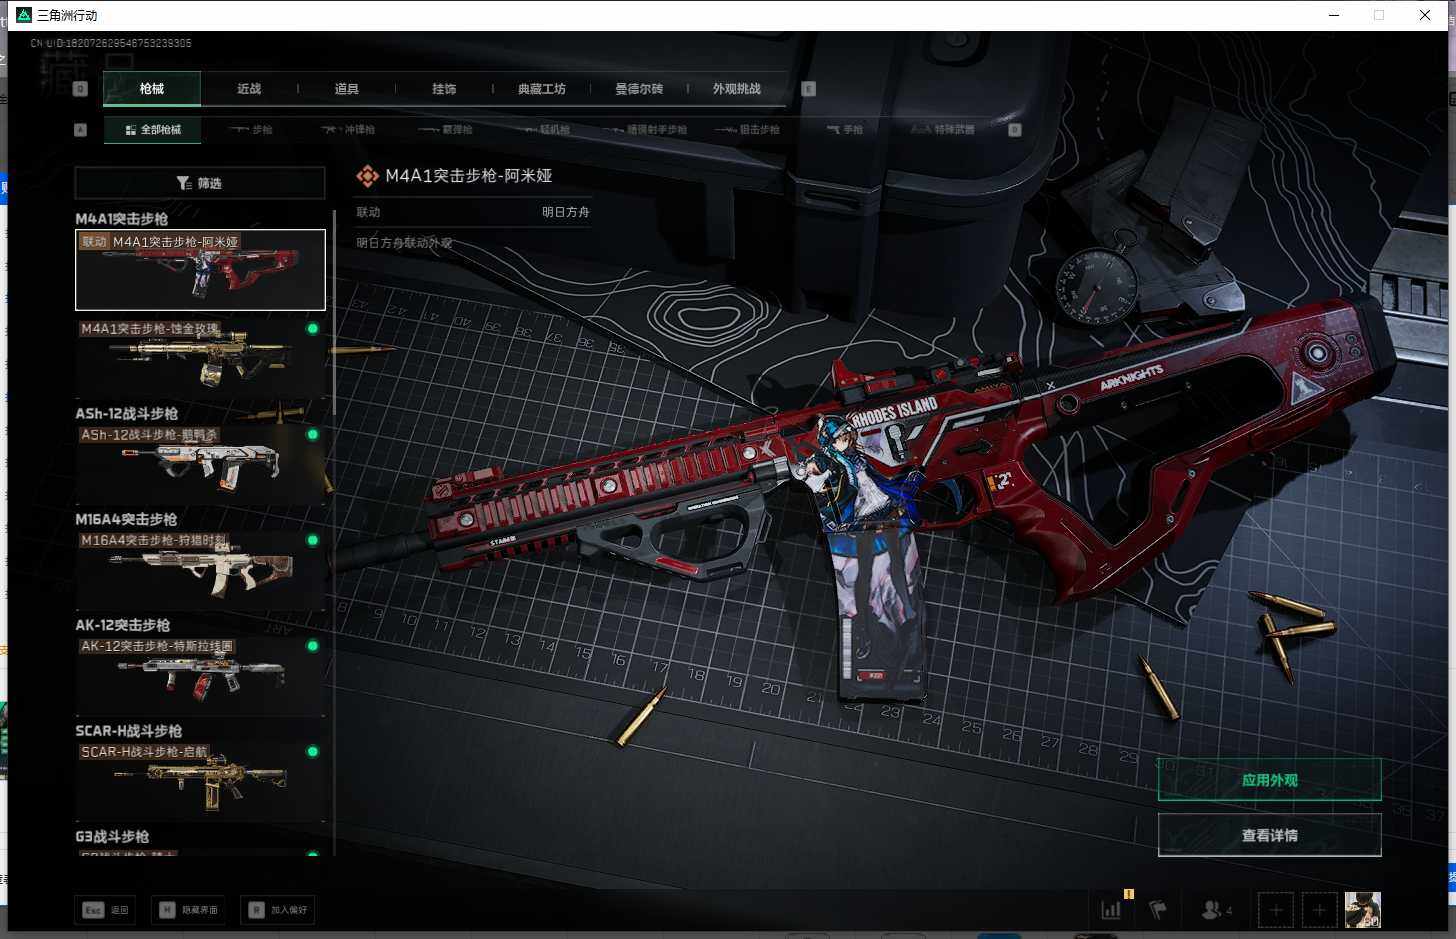Click the 应用外观 apply appearance button
1456x939 pixels.
coord(1270,780)
